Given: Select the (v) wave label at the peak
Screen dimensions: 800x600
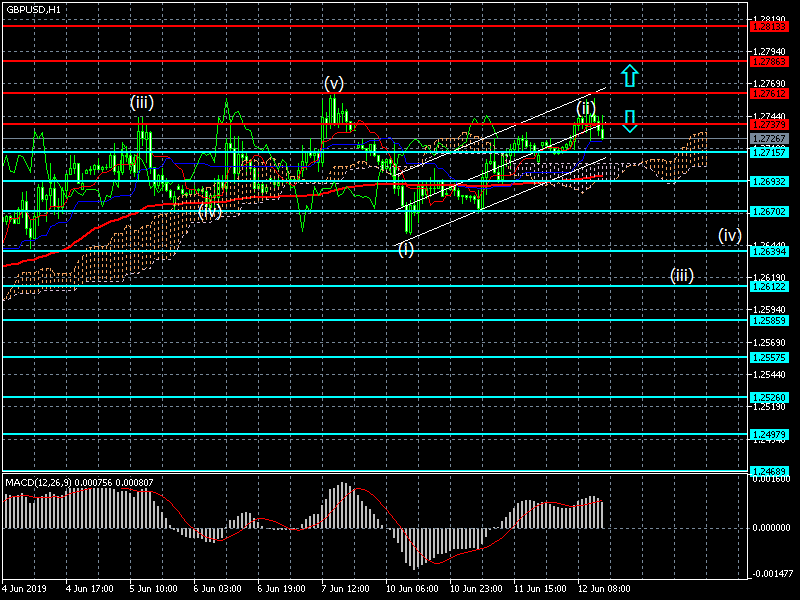Looking at the screenshot, I should [334, 82].
